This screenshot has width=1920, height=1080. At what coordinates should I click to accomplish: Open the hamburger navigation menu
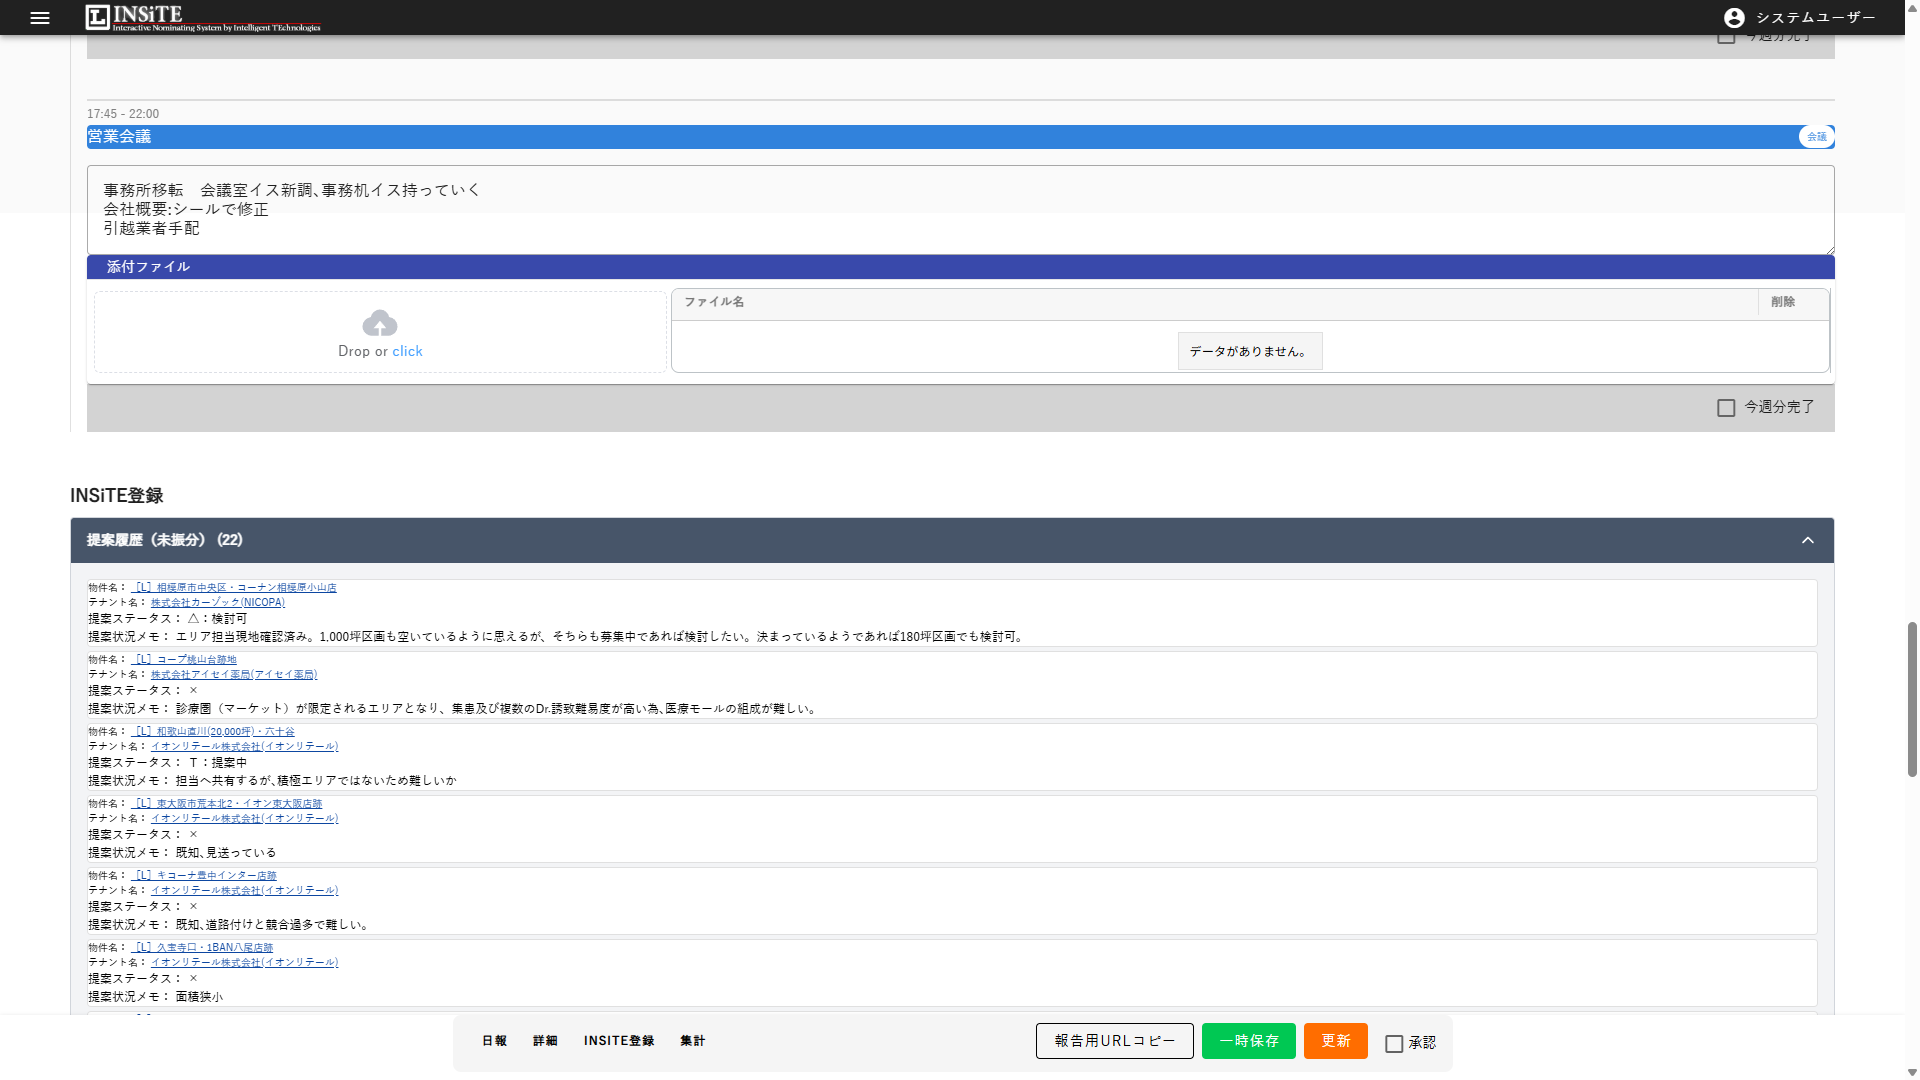point(40,18)
